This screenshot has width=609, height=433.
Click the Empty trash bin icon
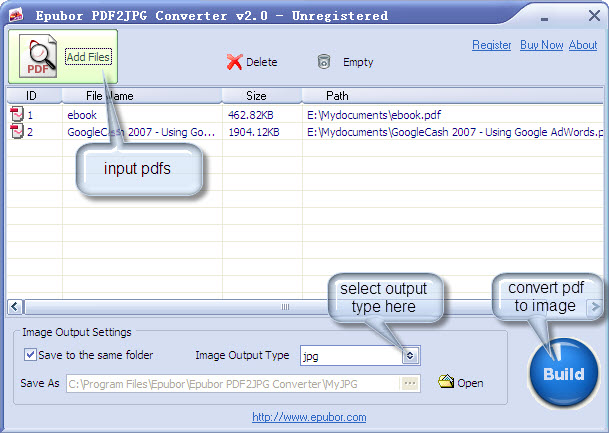[x=324, y=61]
